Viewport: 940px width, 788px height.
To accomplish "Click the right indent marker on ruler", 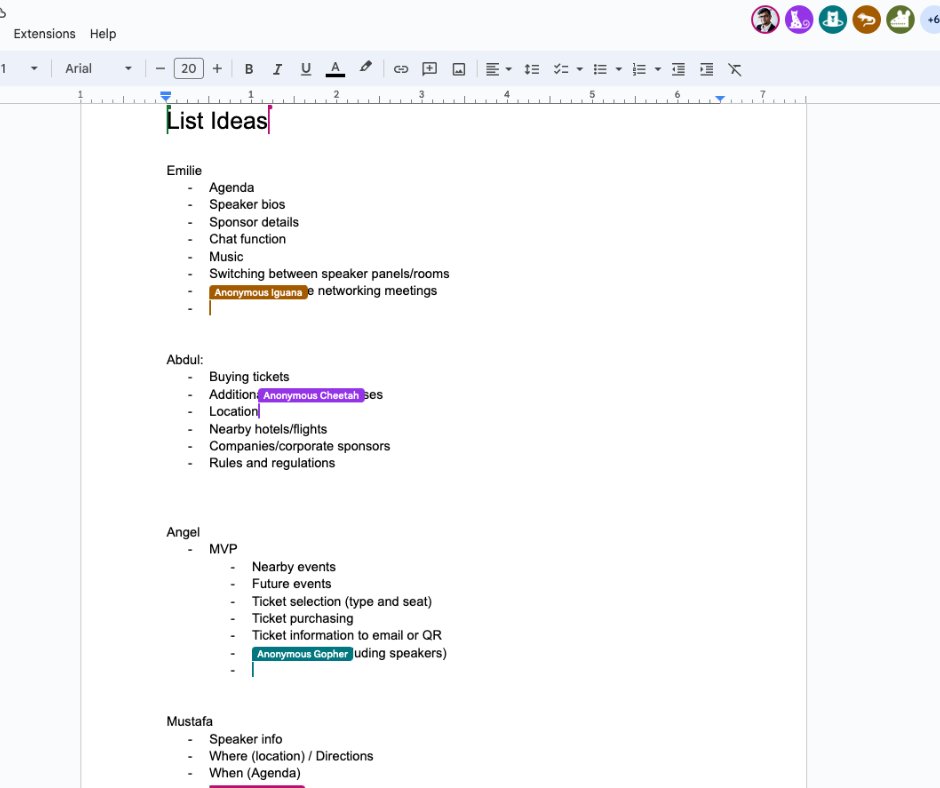I will [720, 98].
